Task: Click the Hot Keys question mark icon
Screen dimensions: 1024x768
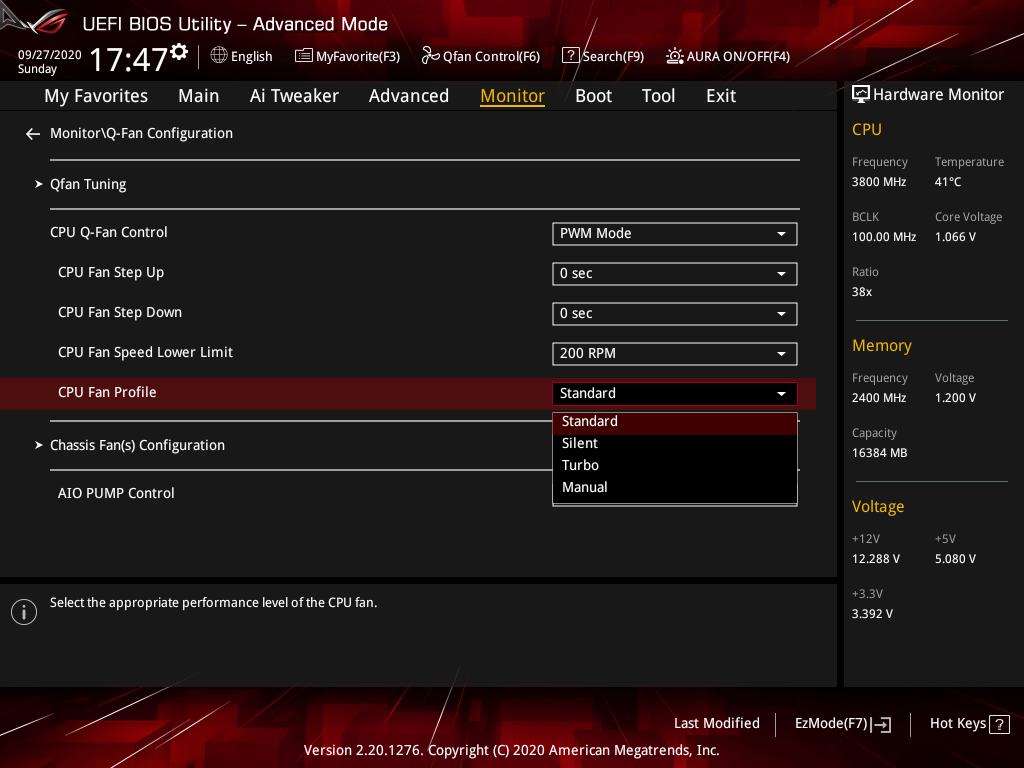Action: point(999,724)
